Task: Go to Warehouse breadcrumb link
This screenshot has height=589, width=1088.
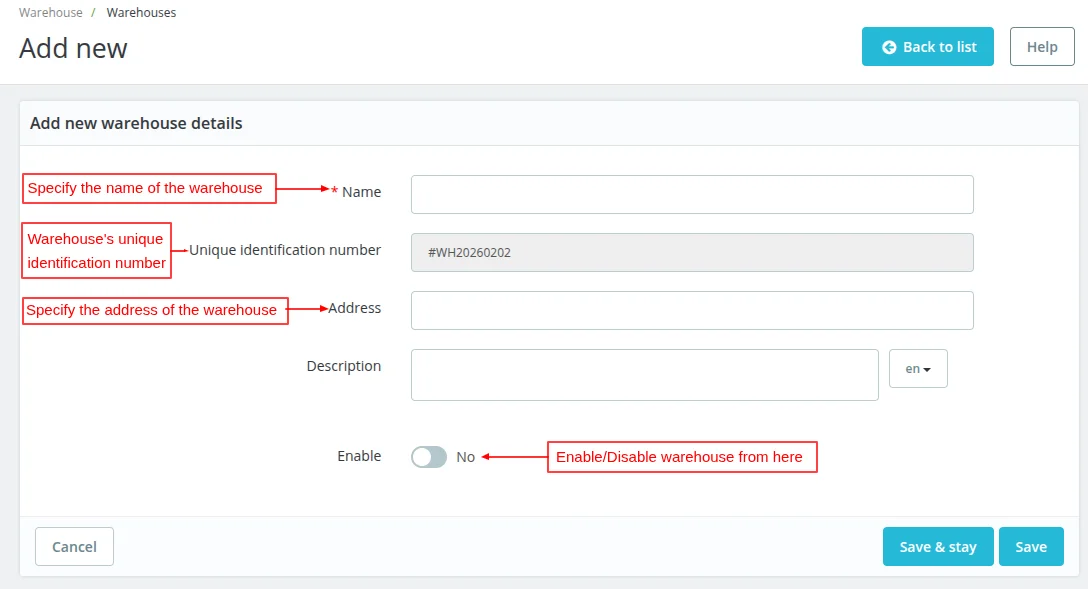Action: point(50,13)
